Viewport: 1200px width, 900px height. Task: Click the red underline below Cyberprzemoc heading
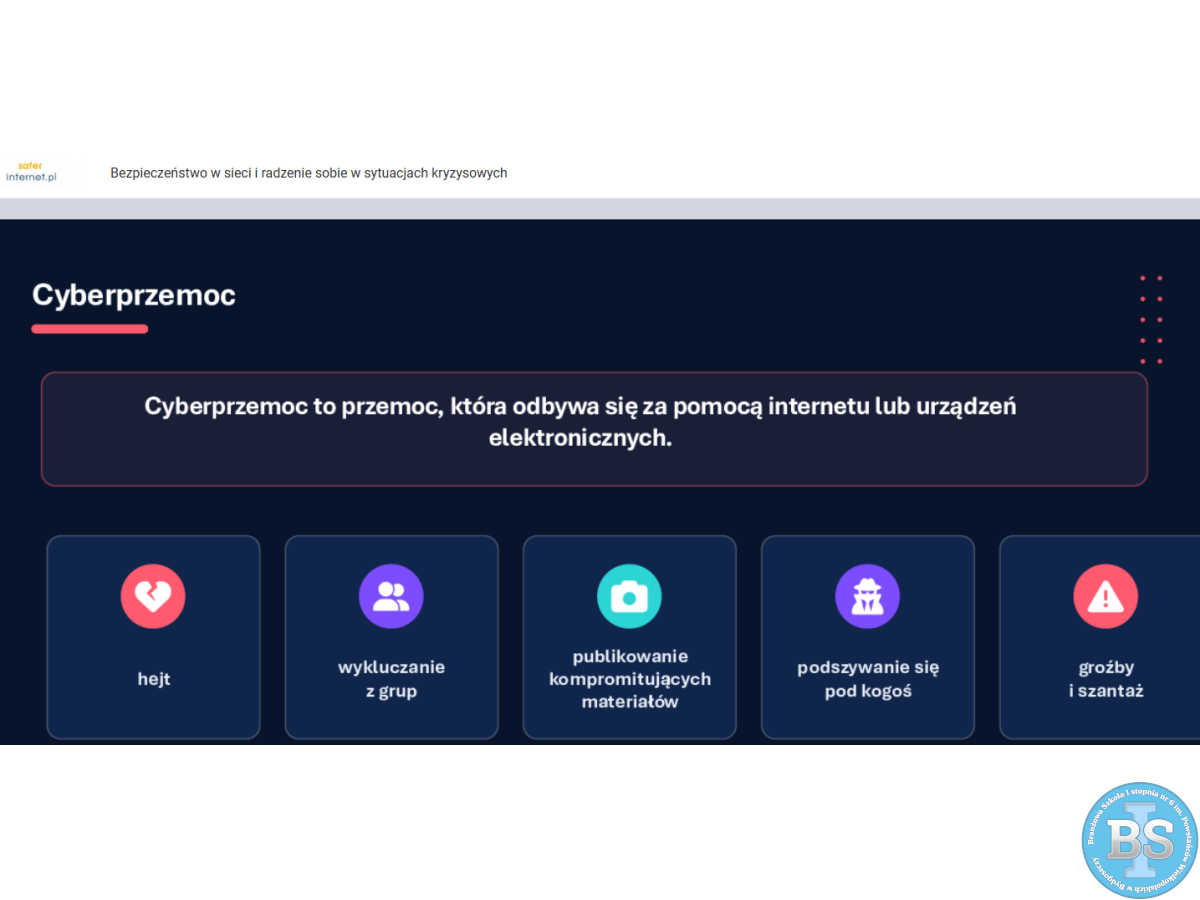click(90, 329)
